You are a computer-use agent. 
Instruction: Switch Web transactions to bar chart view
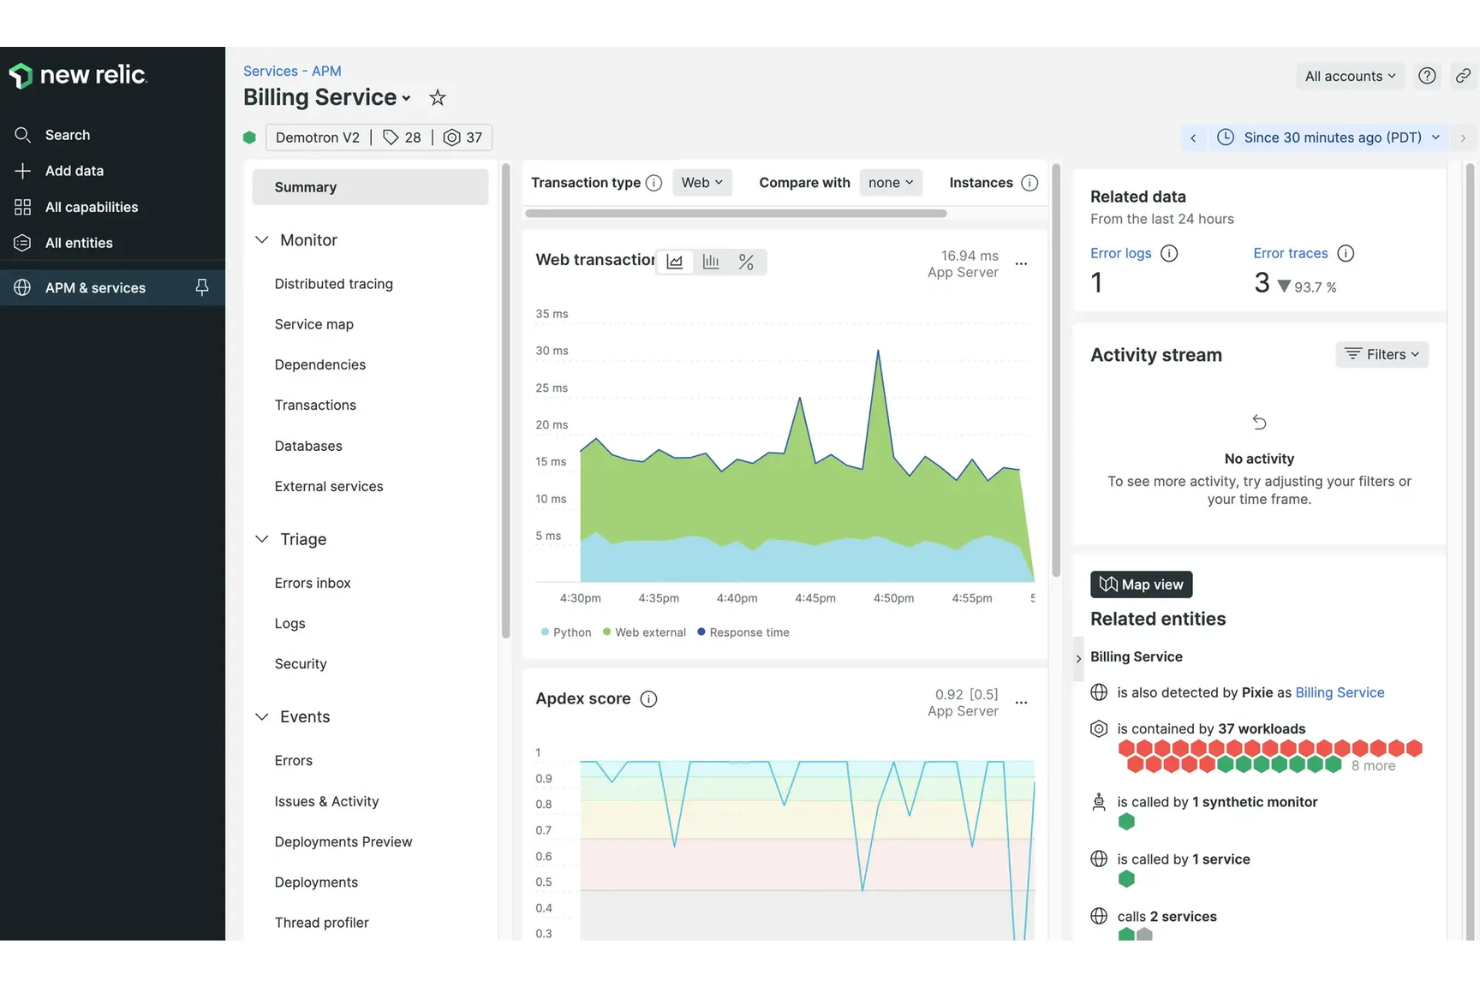pyautogui.click(x=711, y=261)
